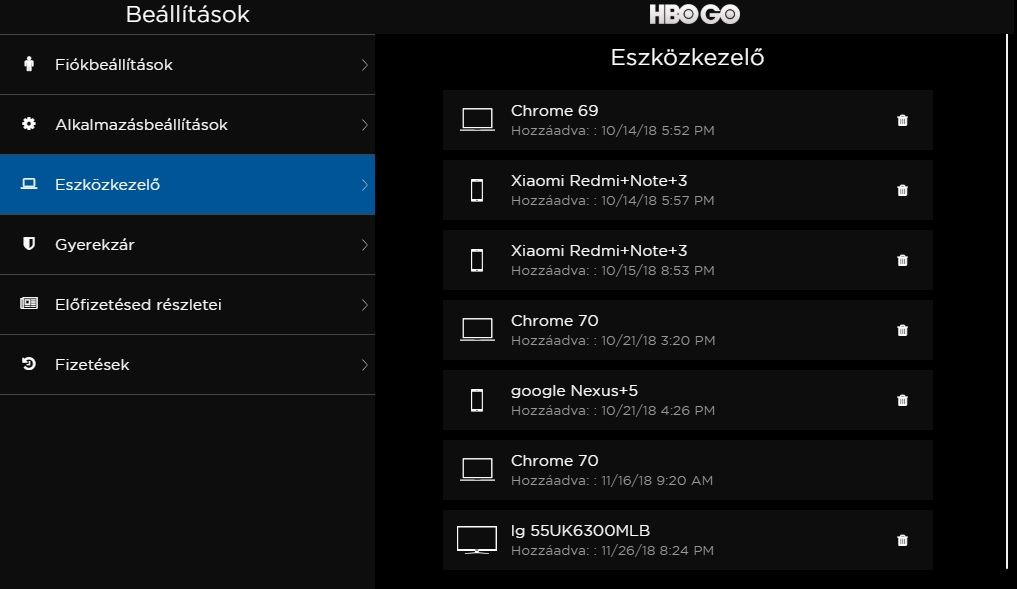Click the Eszközkezelő page title
Image resolution: width=1017 pixels, height=589 pixels.
pyautogui.click(x=688, y=58)
